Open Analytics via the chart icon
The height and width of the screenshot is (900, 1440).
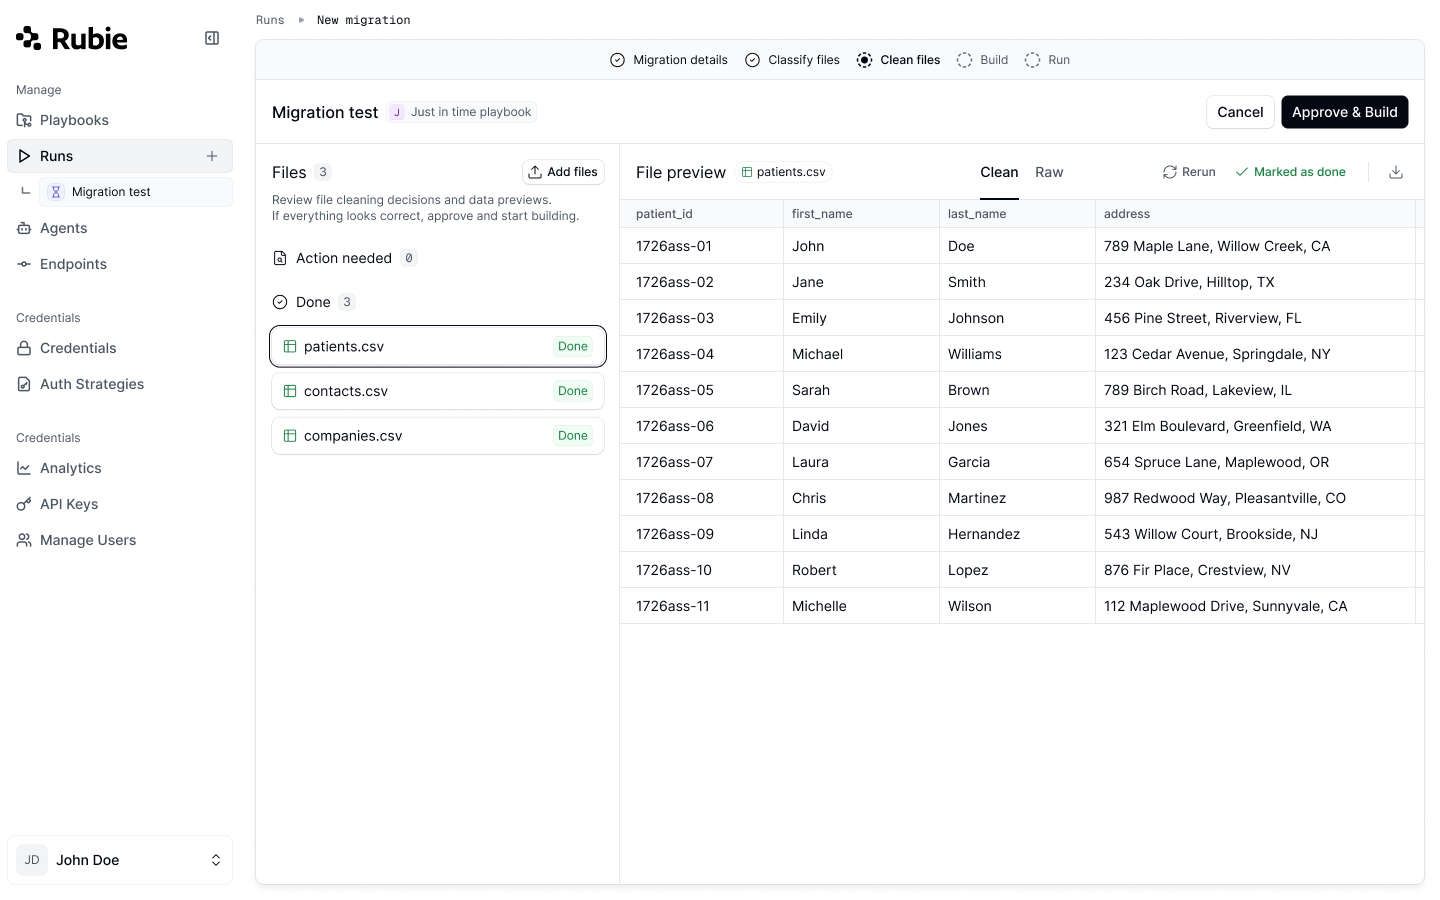[24, 468]
